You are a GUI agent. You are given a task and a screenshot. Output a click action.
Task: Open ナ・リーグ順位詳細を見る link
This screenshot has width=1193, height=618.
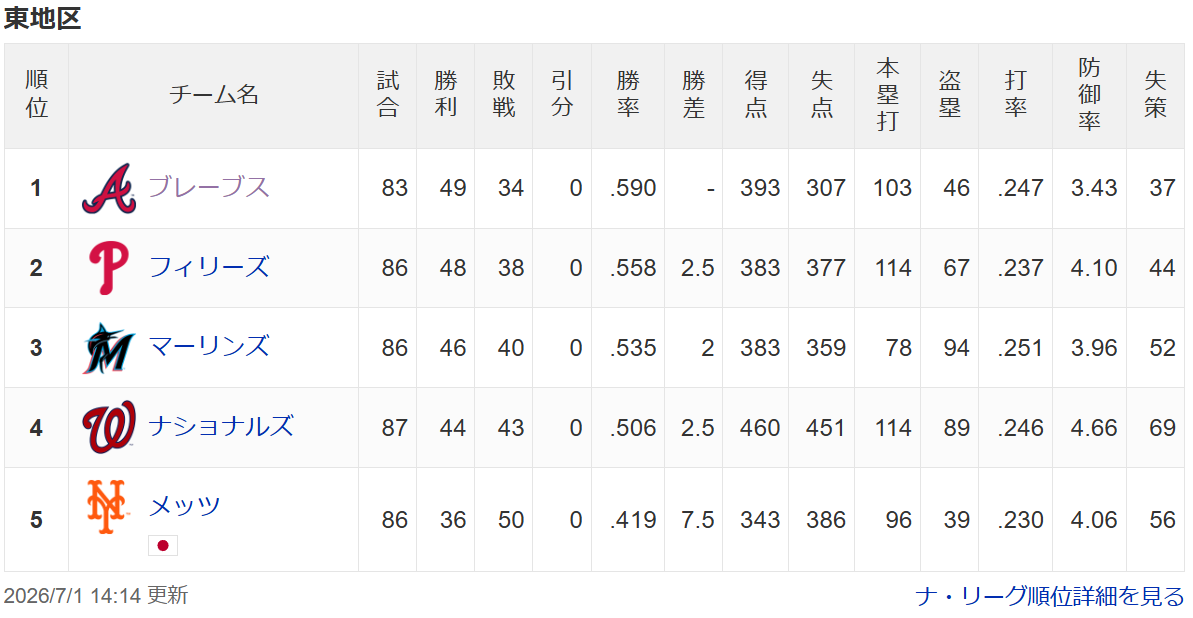point(1050,596)
